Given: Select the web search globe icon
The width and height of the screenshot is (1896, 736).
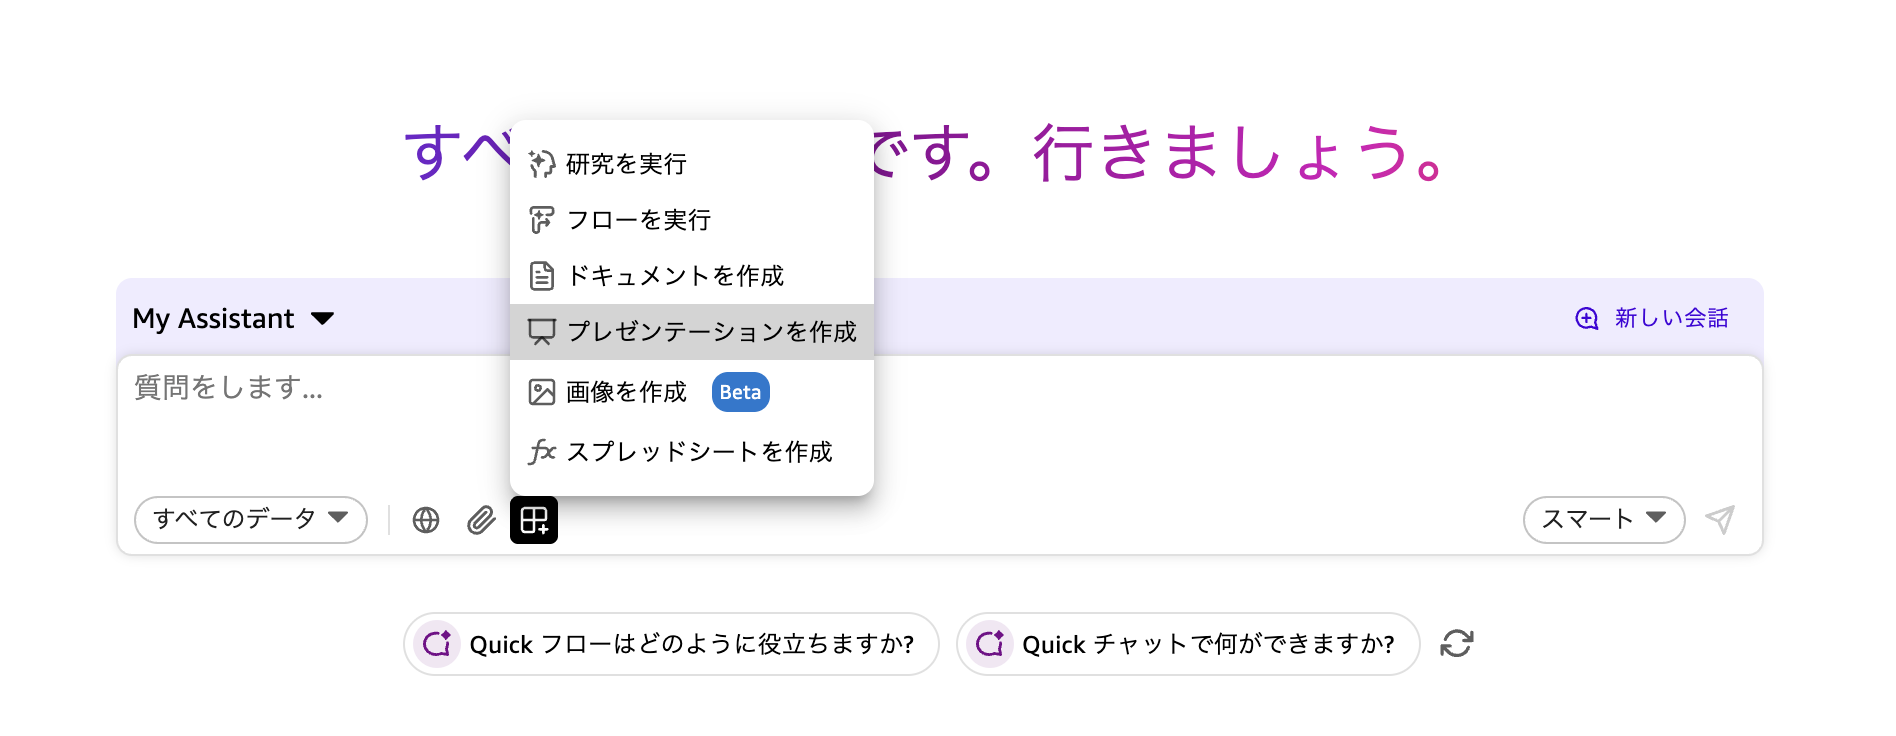Looking at the screenshot, I should [x=425, y=520].
